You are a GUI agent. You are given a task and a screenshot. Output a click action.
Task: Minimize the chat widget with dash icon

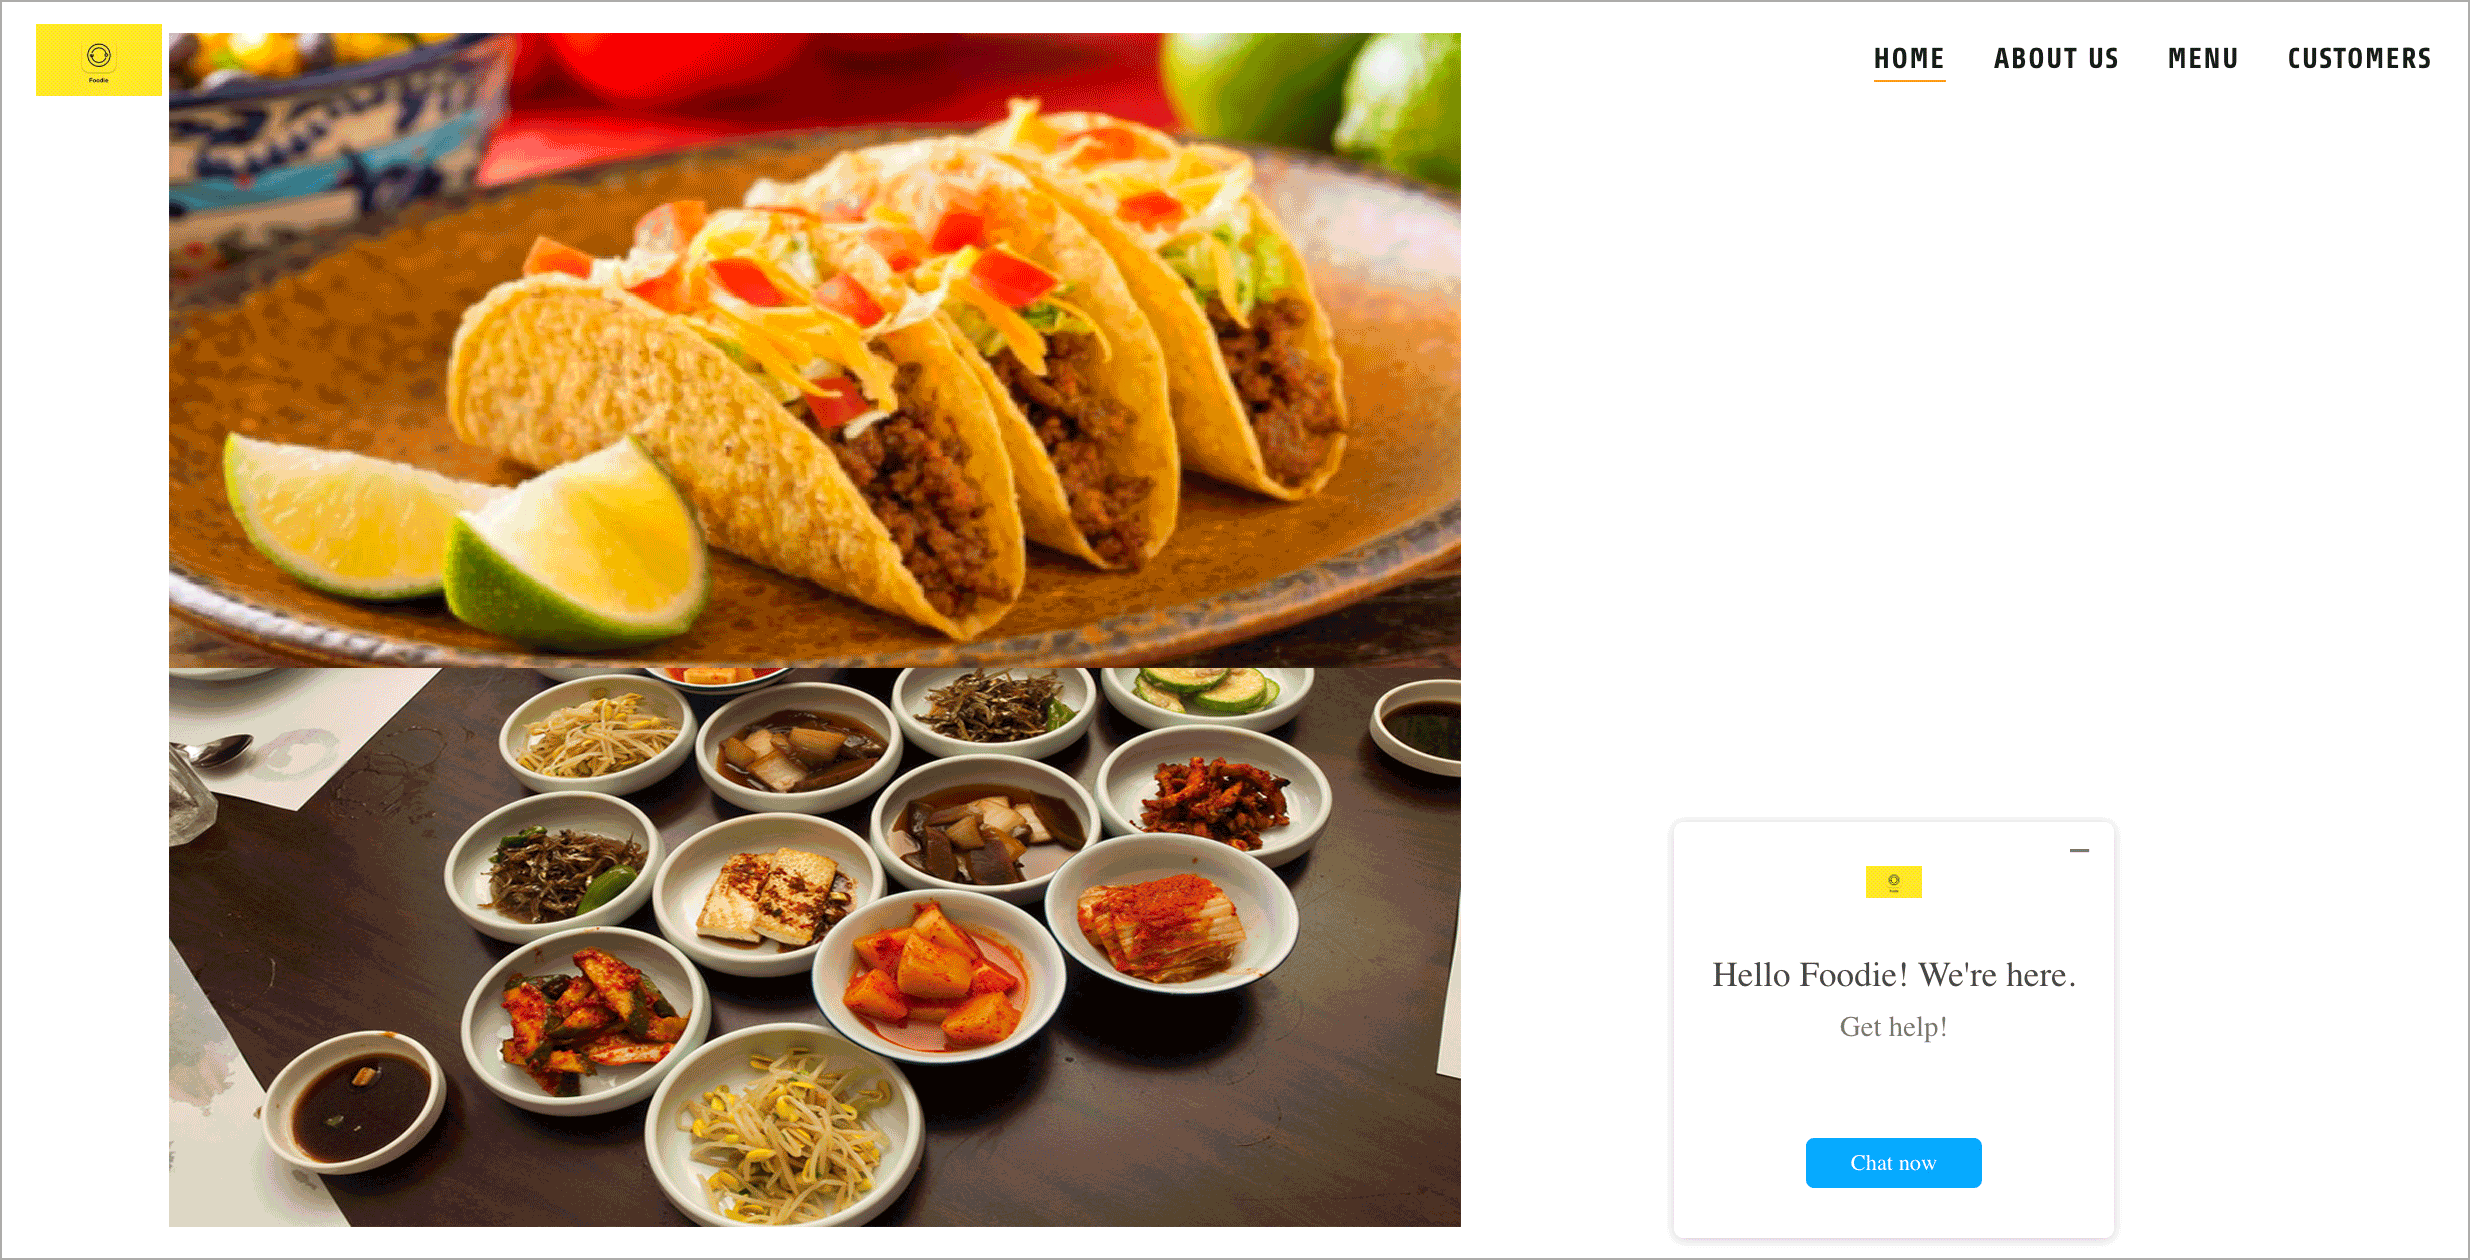(x=2079, y=850)
